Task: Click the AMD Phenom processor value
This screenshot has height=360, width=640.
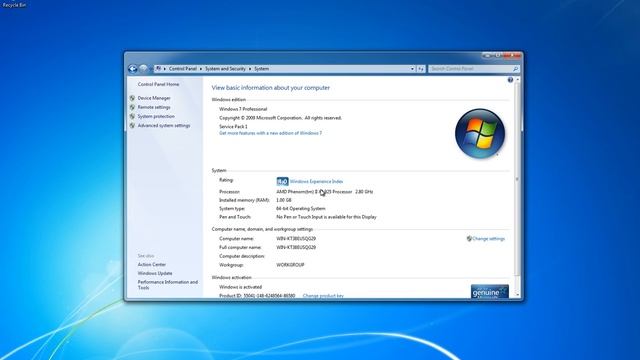Action: 324,191
